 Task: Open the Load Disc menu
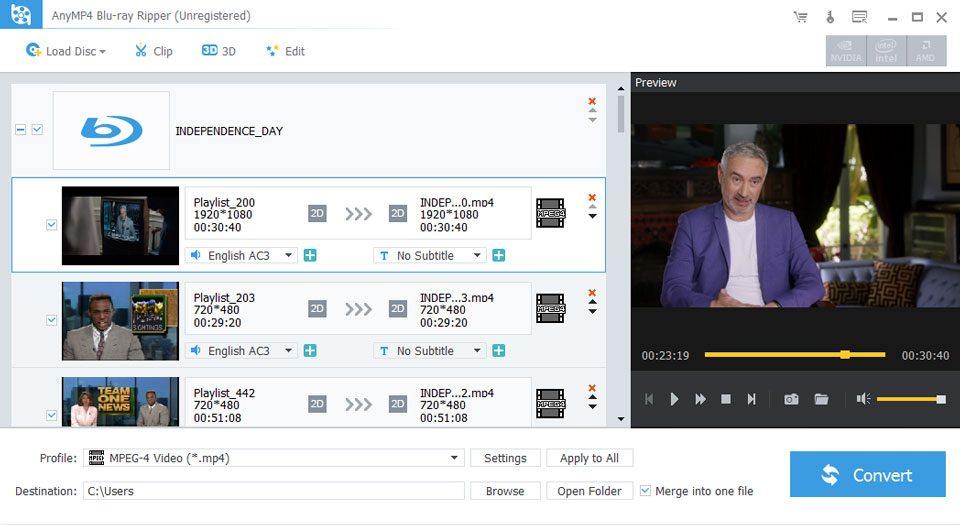[x=65, y=51]
